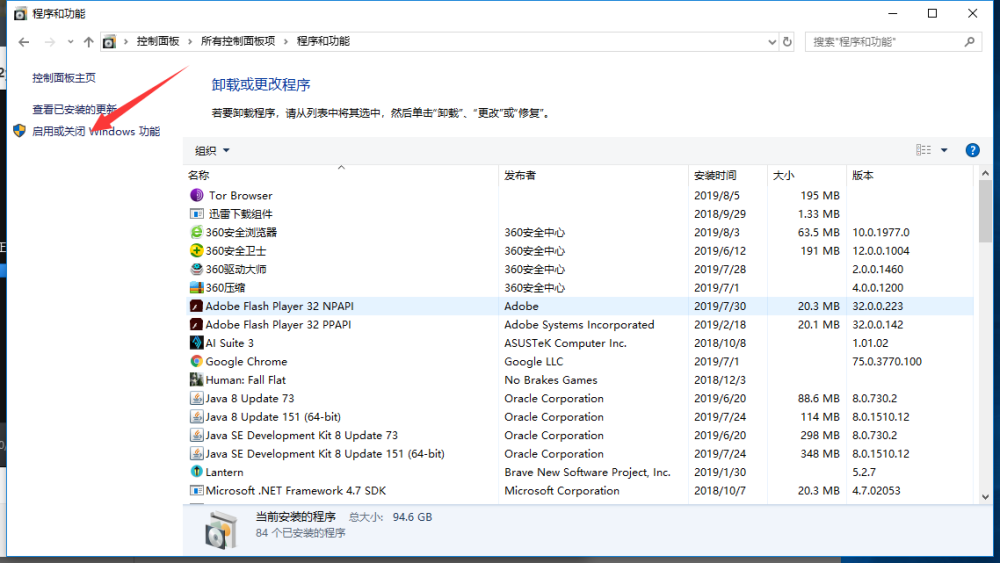Click the control panel icon in address bar
This screenshot has width=1000, height=563.
(109, 41)
